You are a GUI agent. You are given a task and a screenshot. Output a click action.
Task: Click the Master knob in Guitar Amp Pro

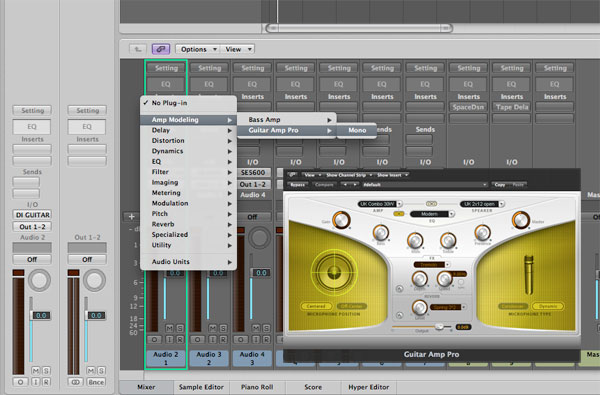pos(520,220)
